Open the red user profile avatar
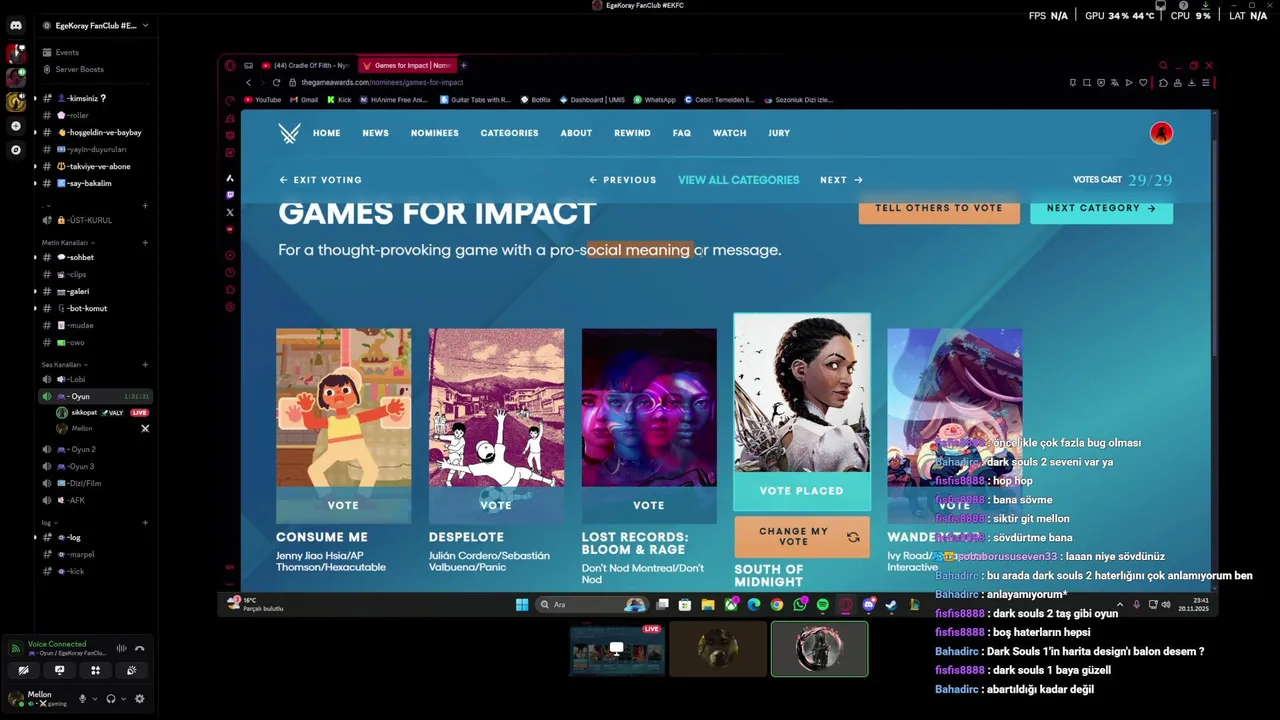This screenshot has height=720, width=1280. (1161, 133)
